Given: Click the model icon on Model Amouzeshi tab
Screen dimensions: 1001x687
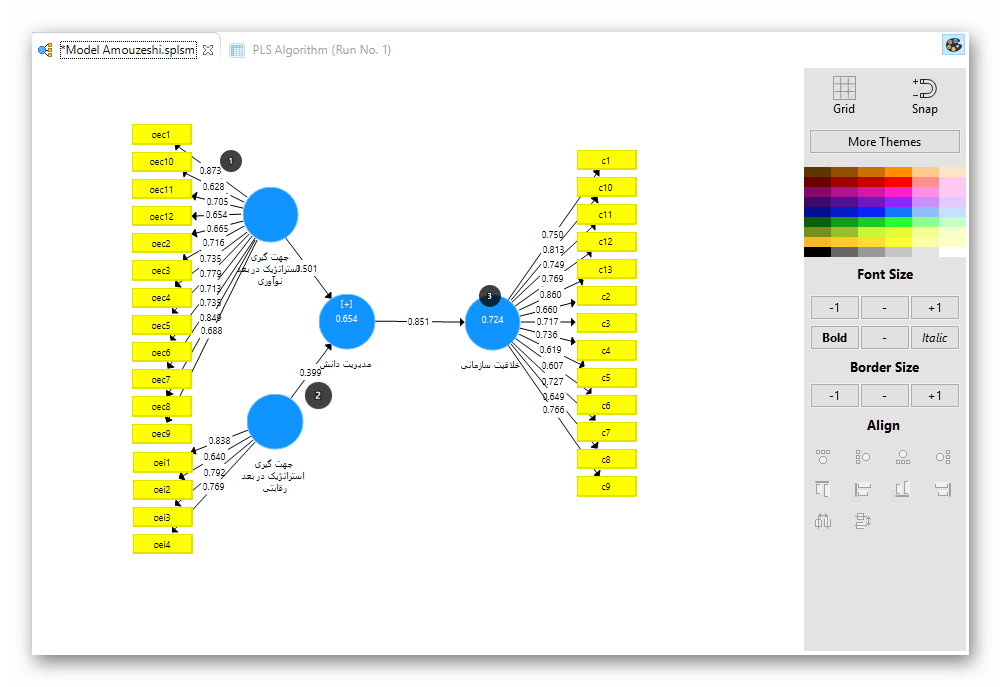Looking at the screenshot, I should [x=45, y=50].
